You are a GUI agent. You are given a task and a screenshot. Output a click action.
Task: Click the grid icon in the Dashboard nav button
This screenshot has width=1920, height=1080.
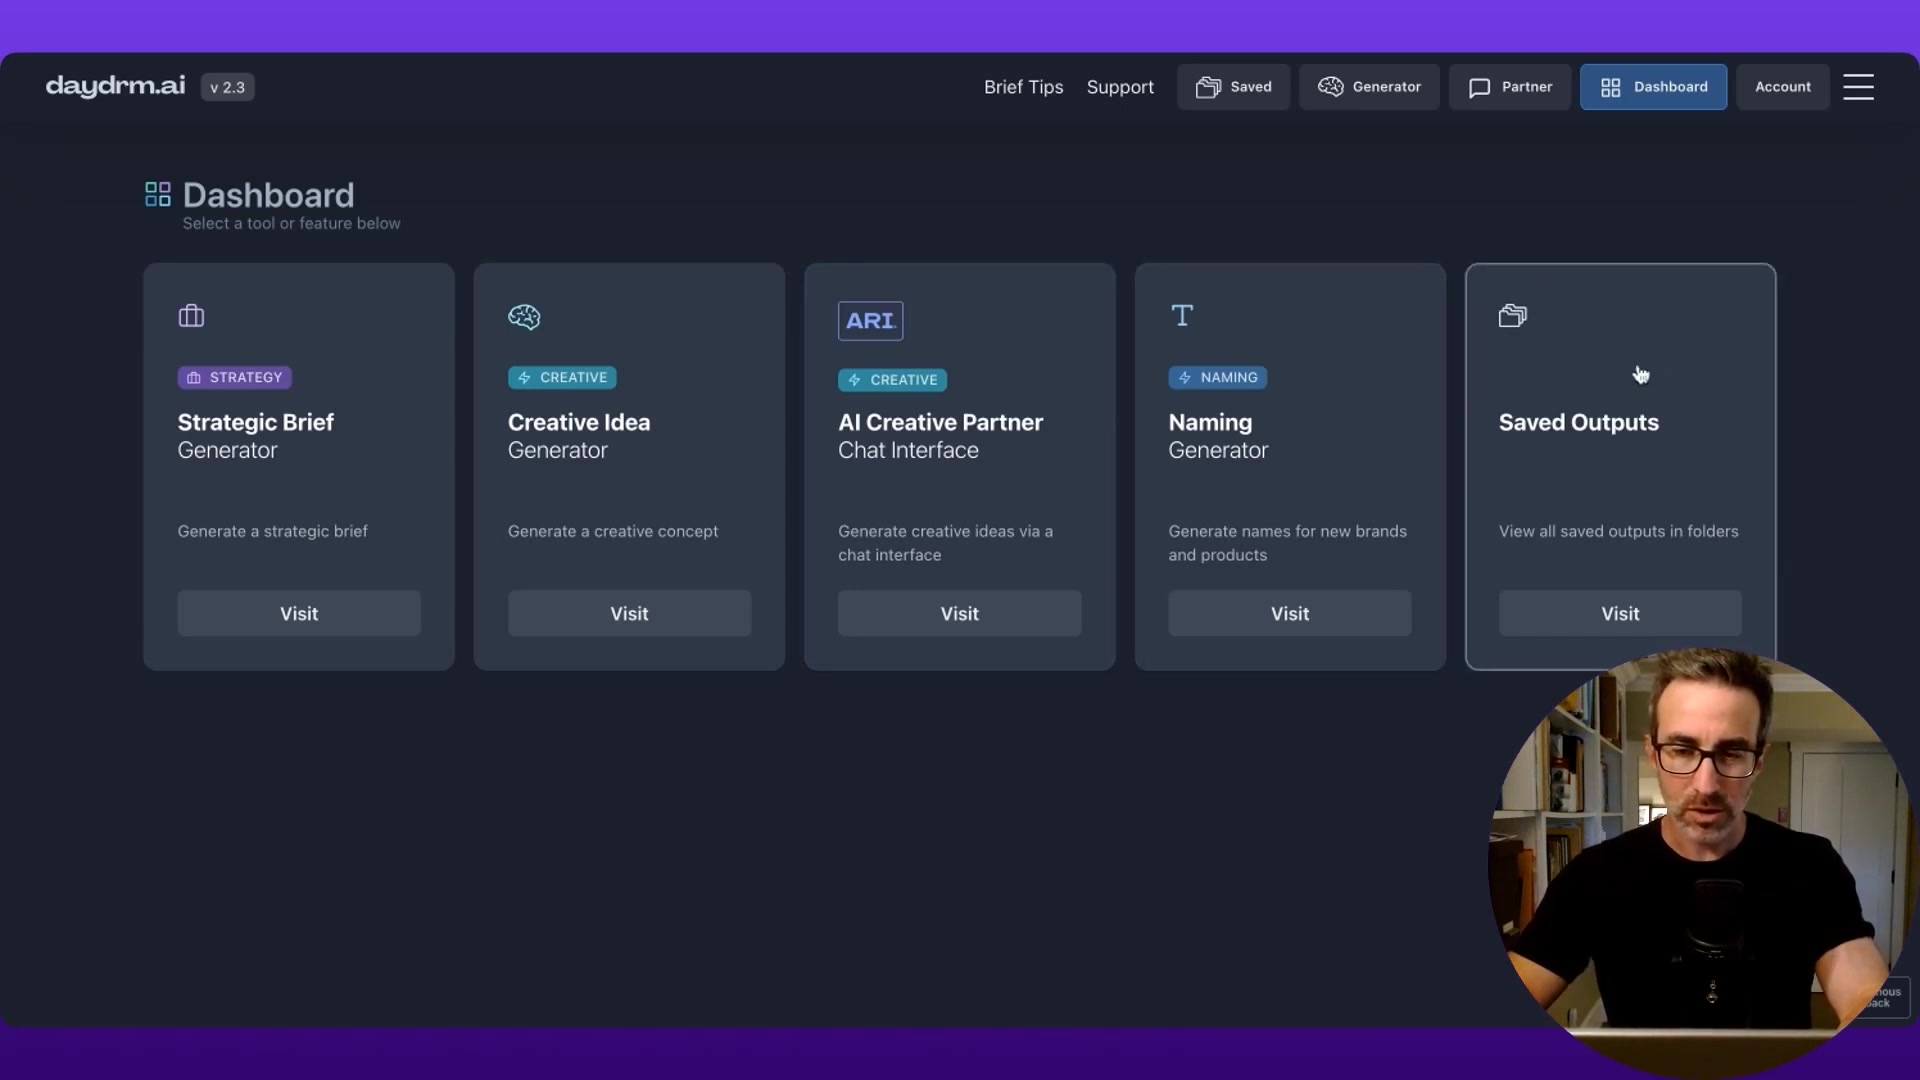pos(1610,88)
